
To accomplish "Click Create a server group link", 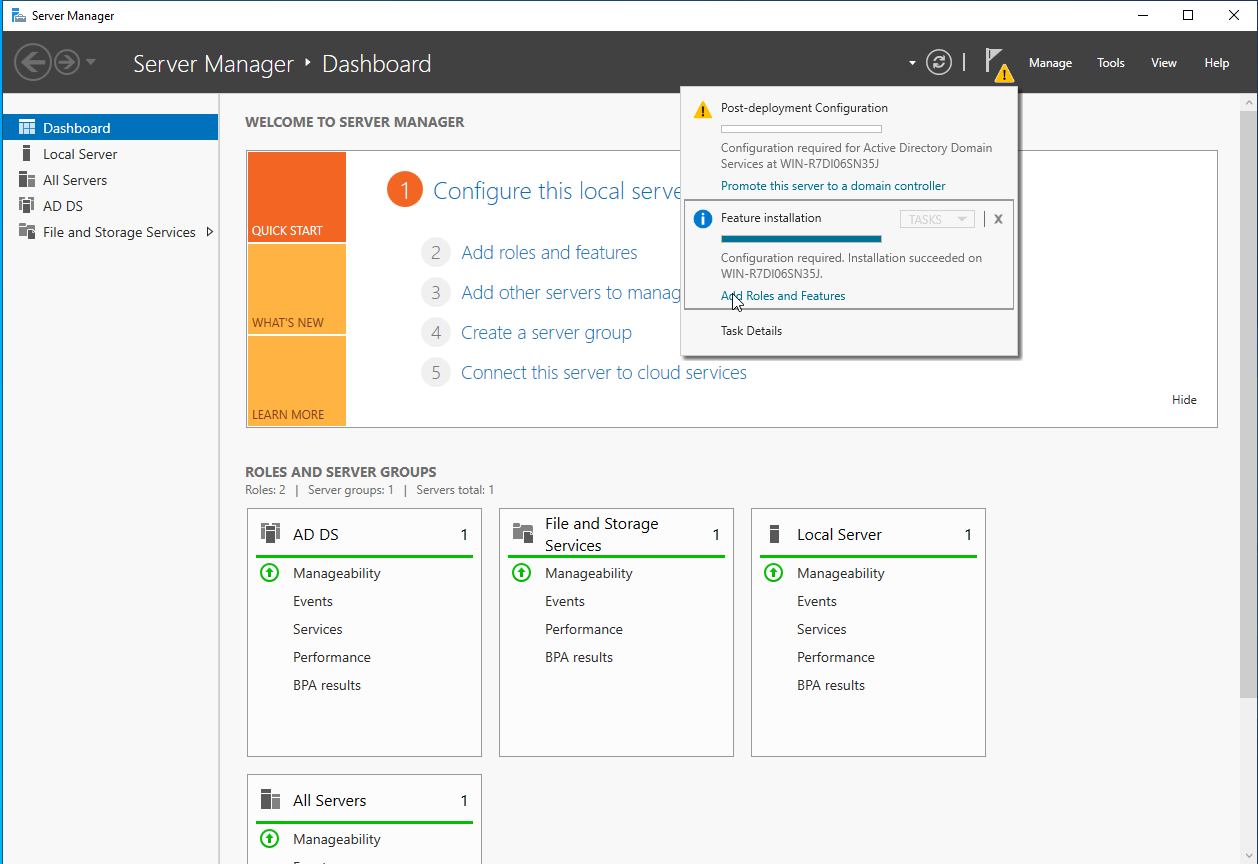I will [x=546, y=333].
